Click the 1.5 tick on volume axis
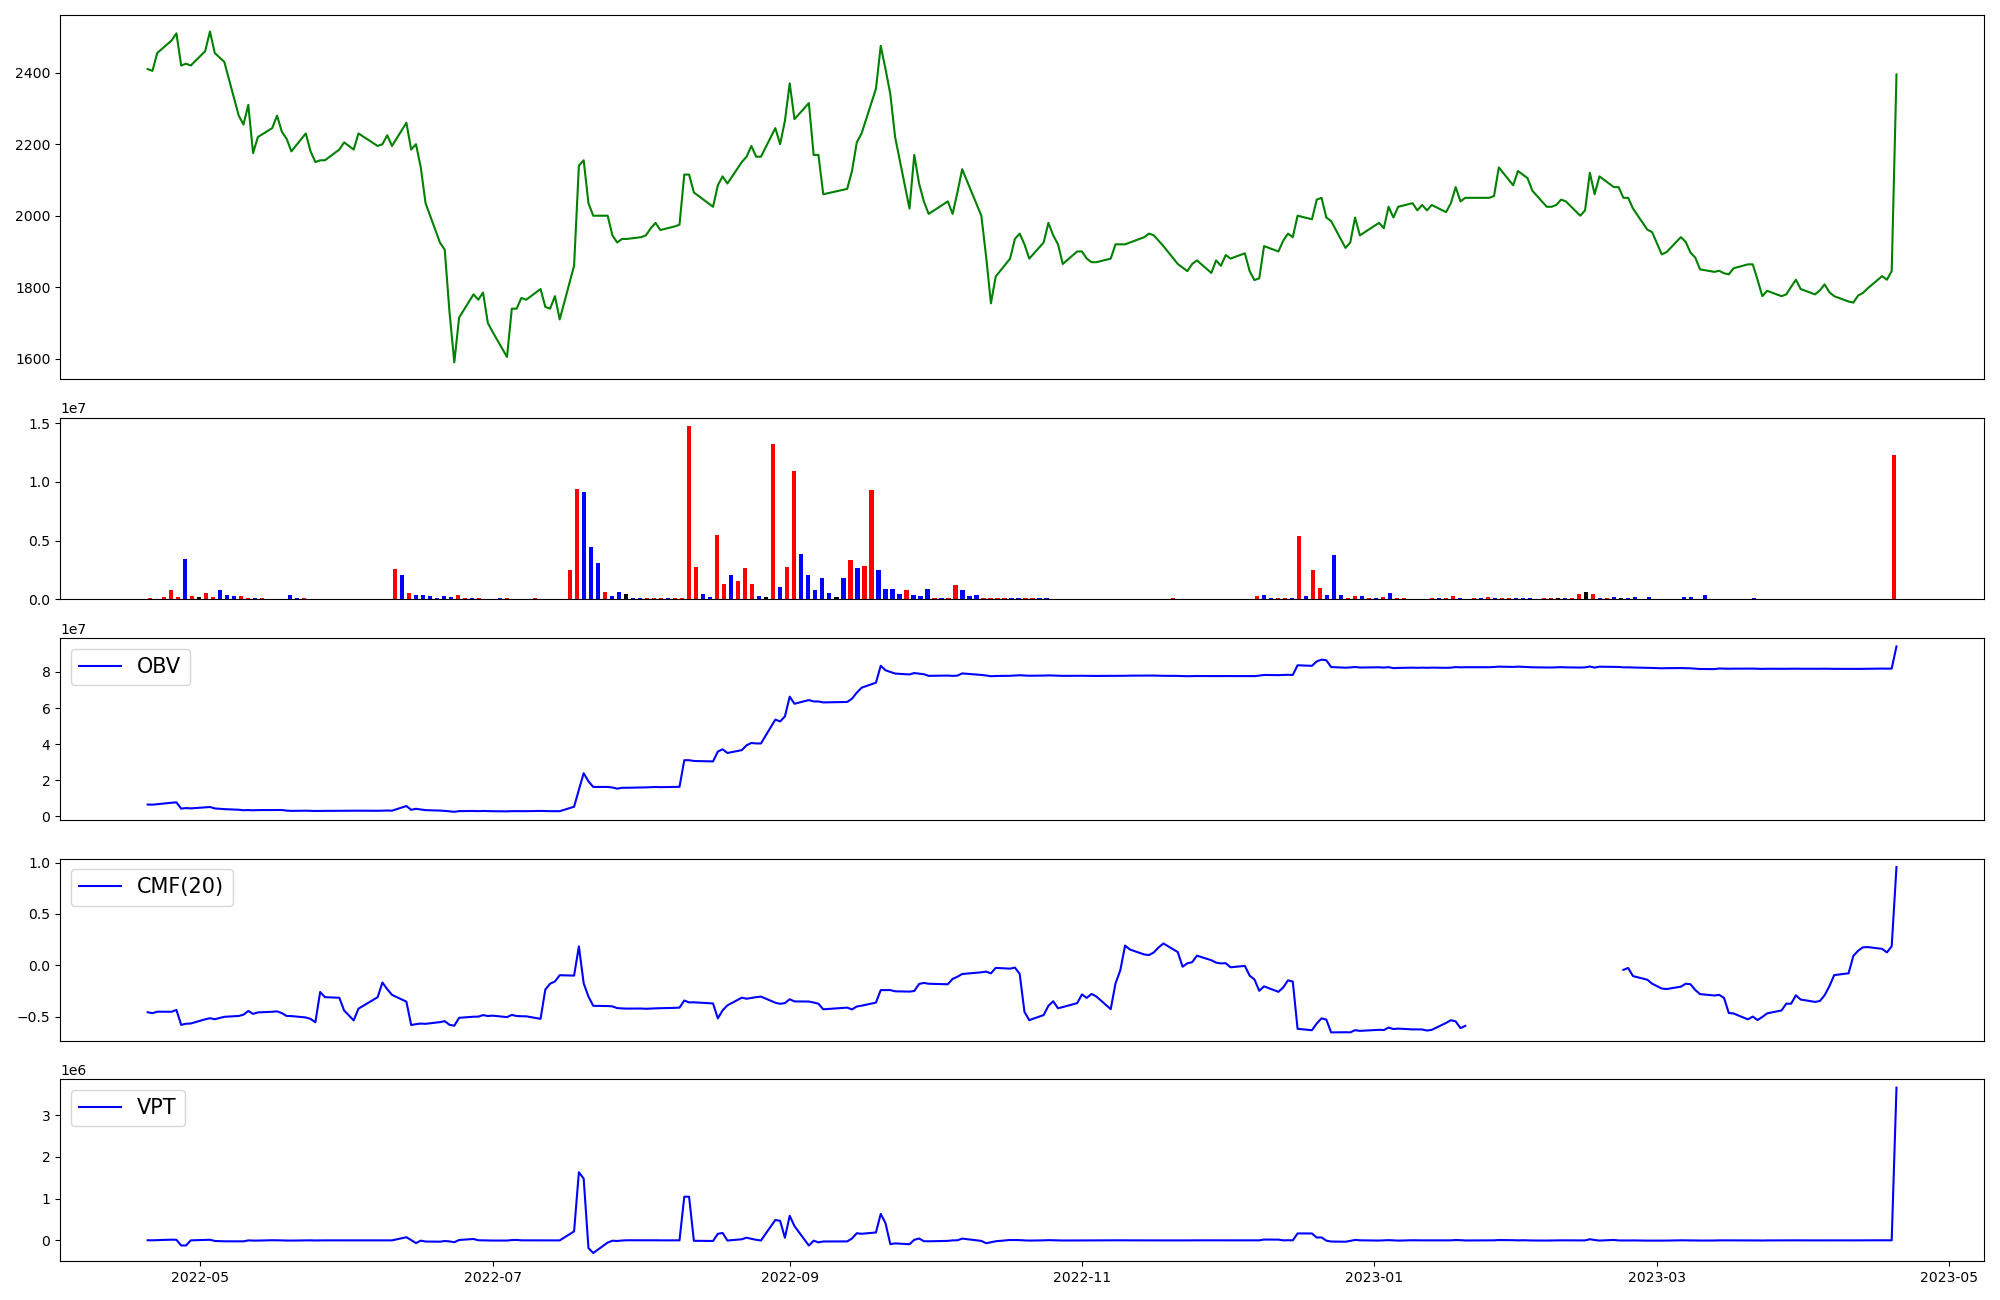Image resolution: width=2000 pixels, height=1300 pixels. (x=40, y=425)
